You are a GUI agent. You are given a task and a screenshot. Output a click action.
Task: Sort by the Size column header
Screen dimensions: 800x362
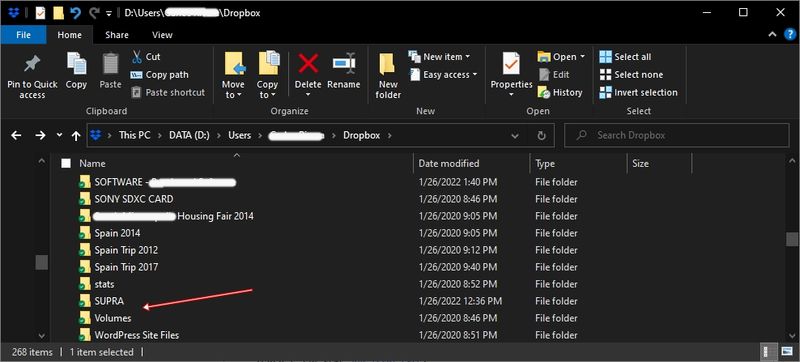(x=659, y=164)
